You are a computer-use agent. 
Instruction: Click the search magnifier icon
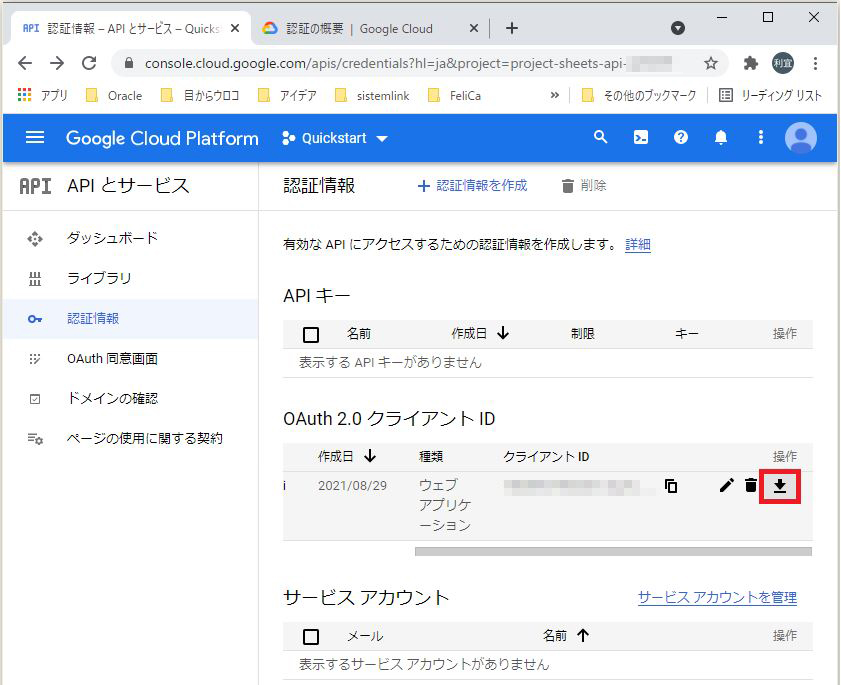[601, 137]
